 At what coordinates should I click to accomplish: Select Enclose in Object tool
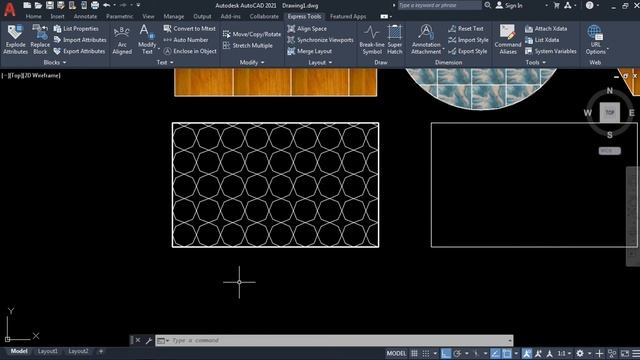click(x=190, y=51)
